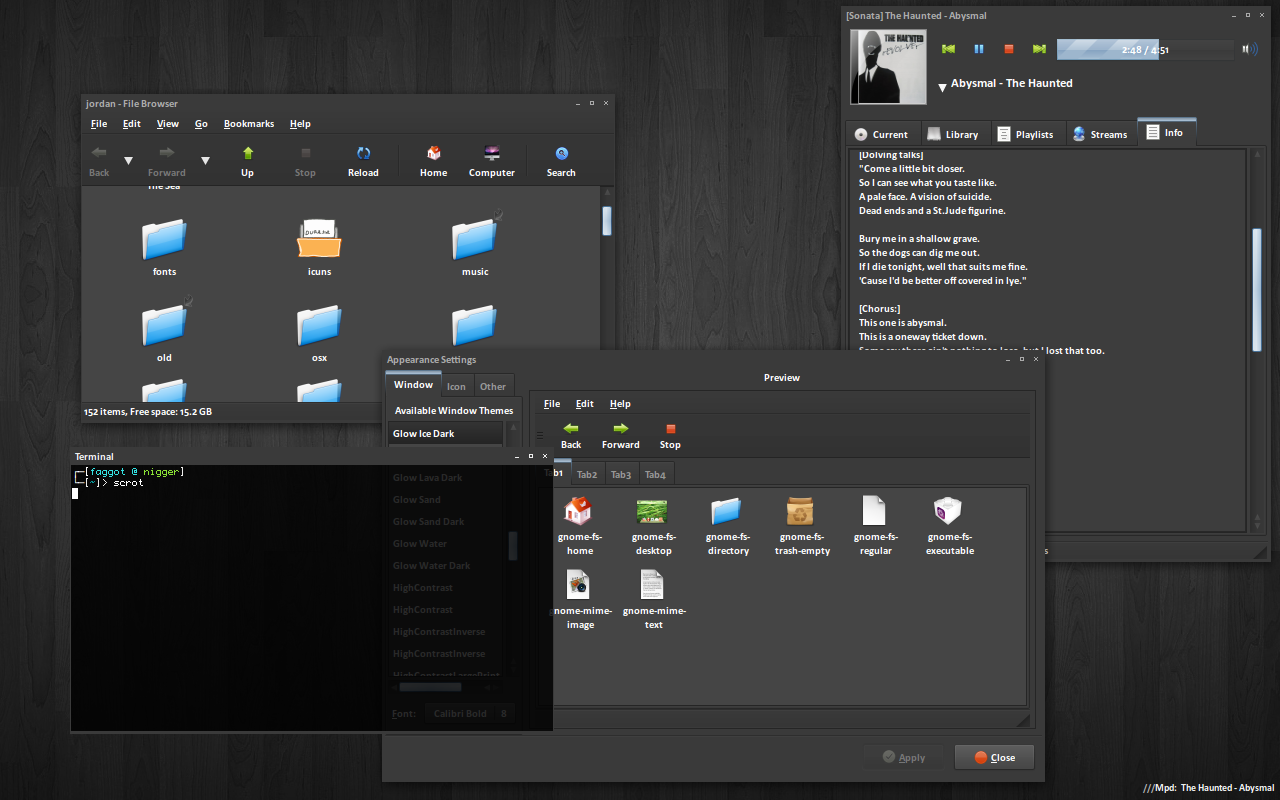Select the gnome-fs-regular file icon
Image resolution: width=1280 pixels, height=800 pixels.
coord(875,527)
